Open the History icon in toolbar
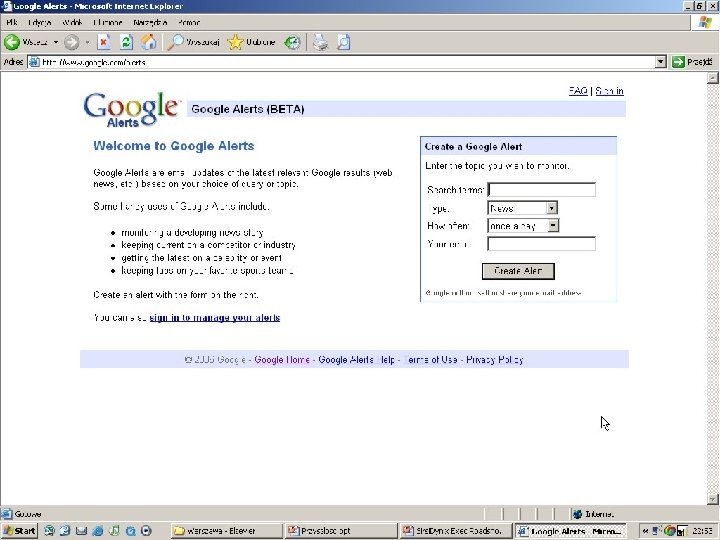The image size is (720, 540). coord(292,42)
